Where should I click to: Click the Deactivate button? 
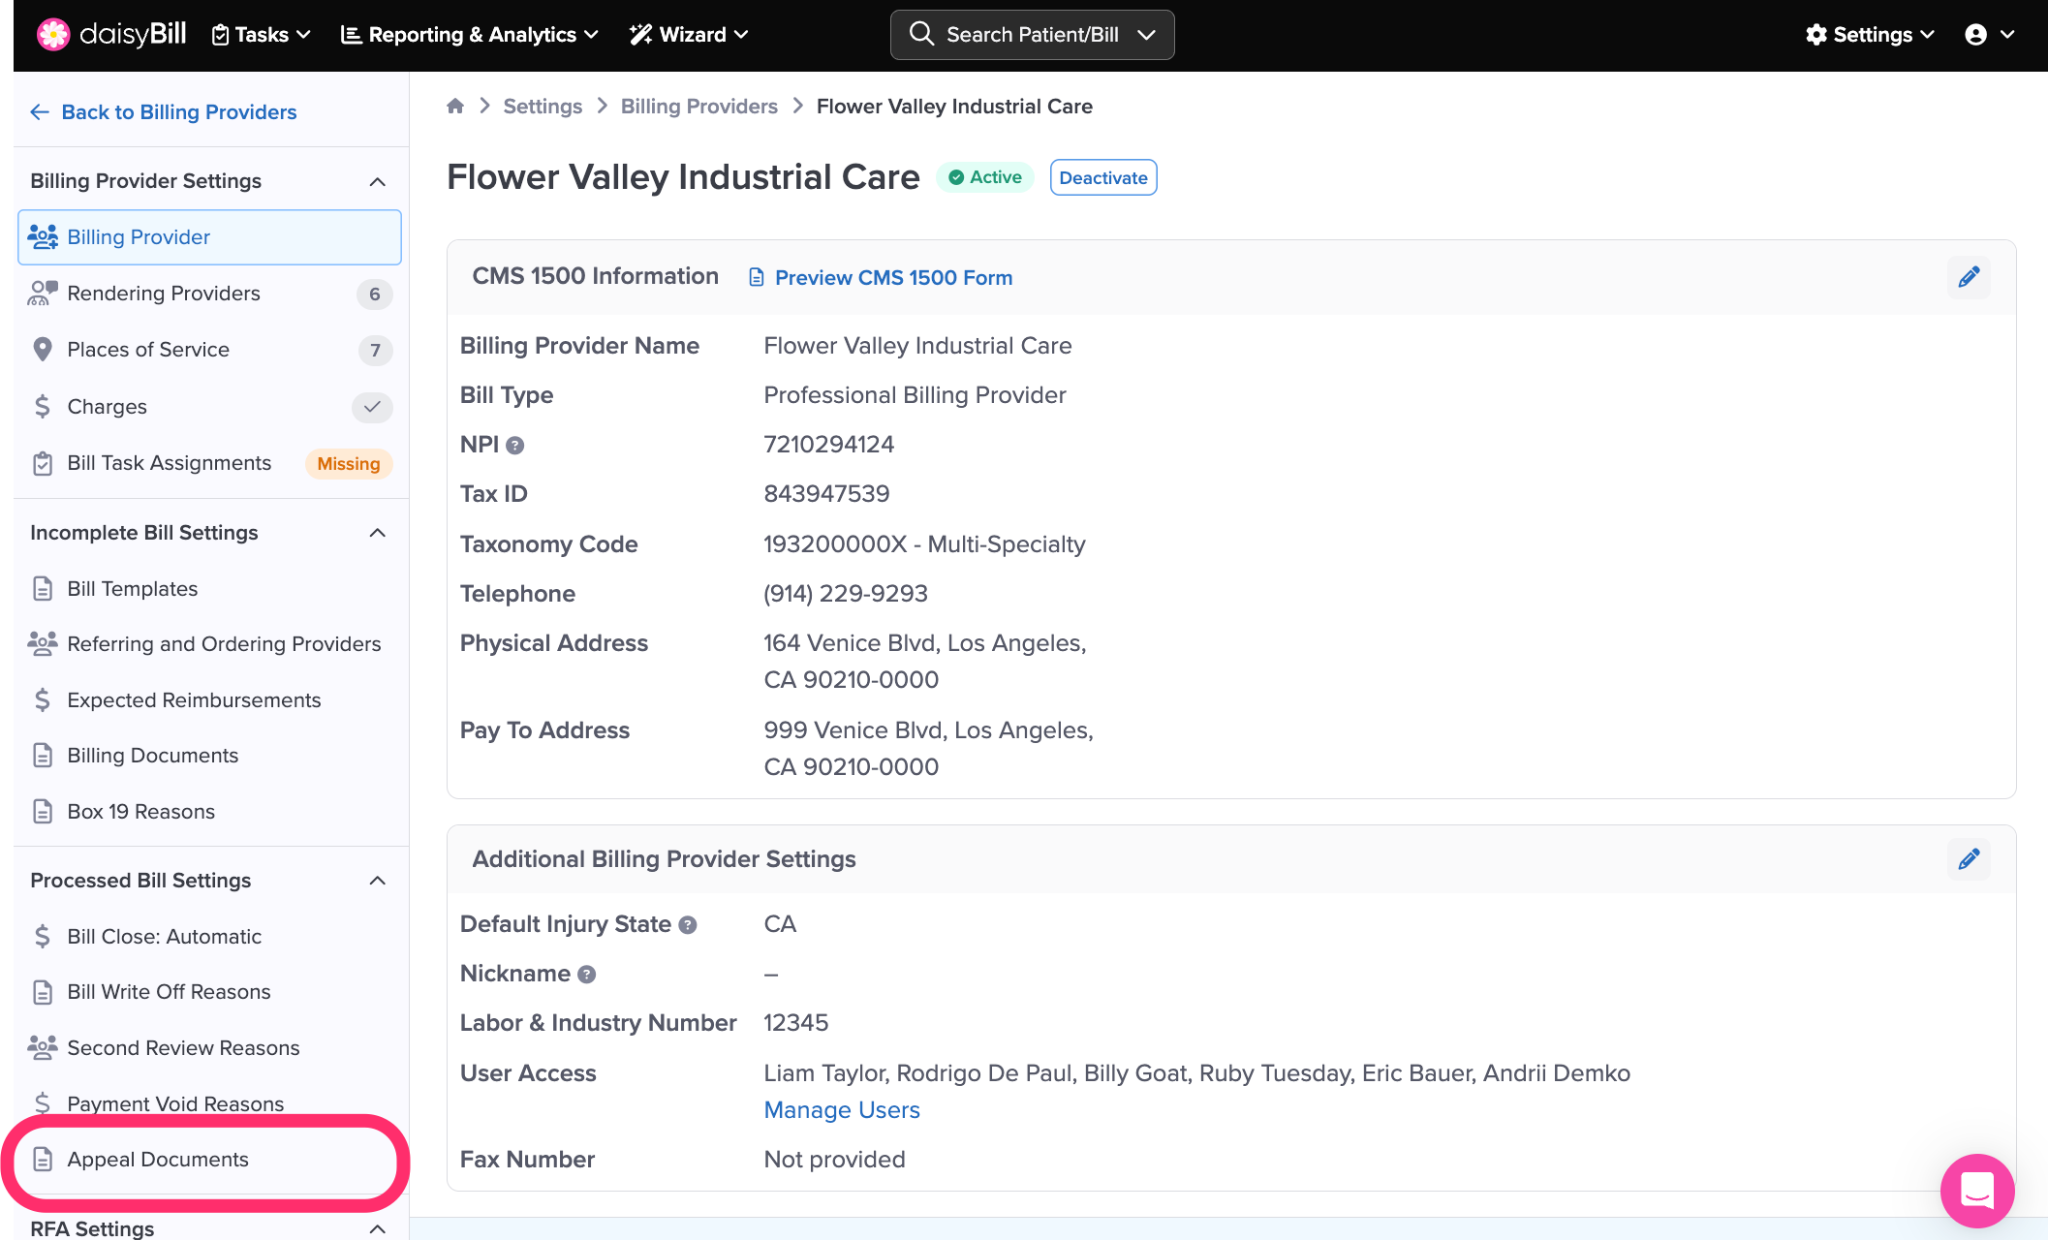point(1103,178)
